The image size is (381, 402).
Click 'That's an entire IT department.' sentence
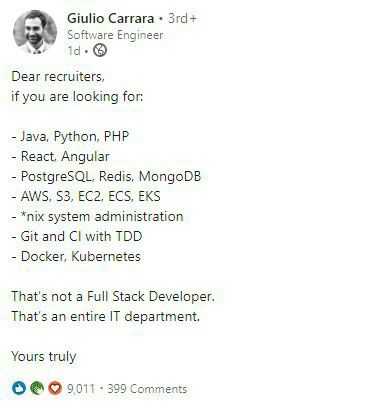[106, 316]
